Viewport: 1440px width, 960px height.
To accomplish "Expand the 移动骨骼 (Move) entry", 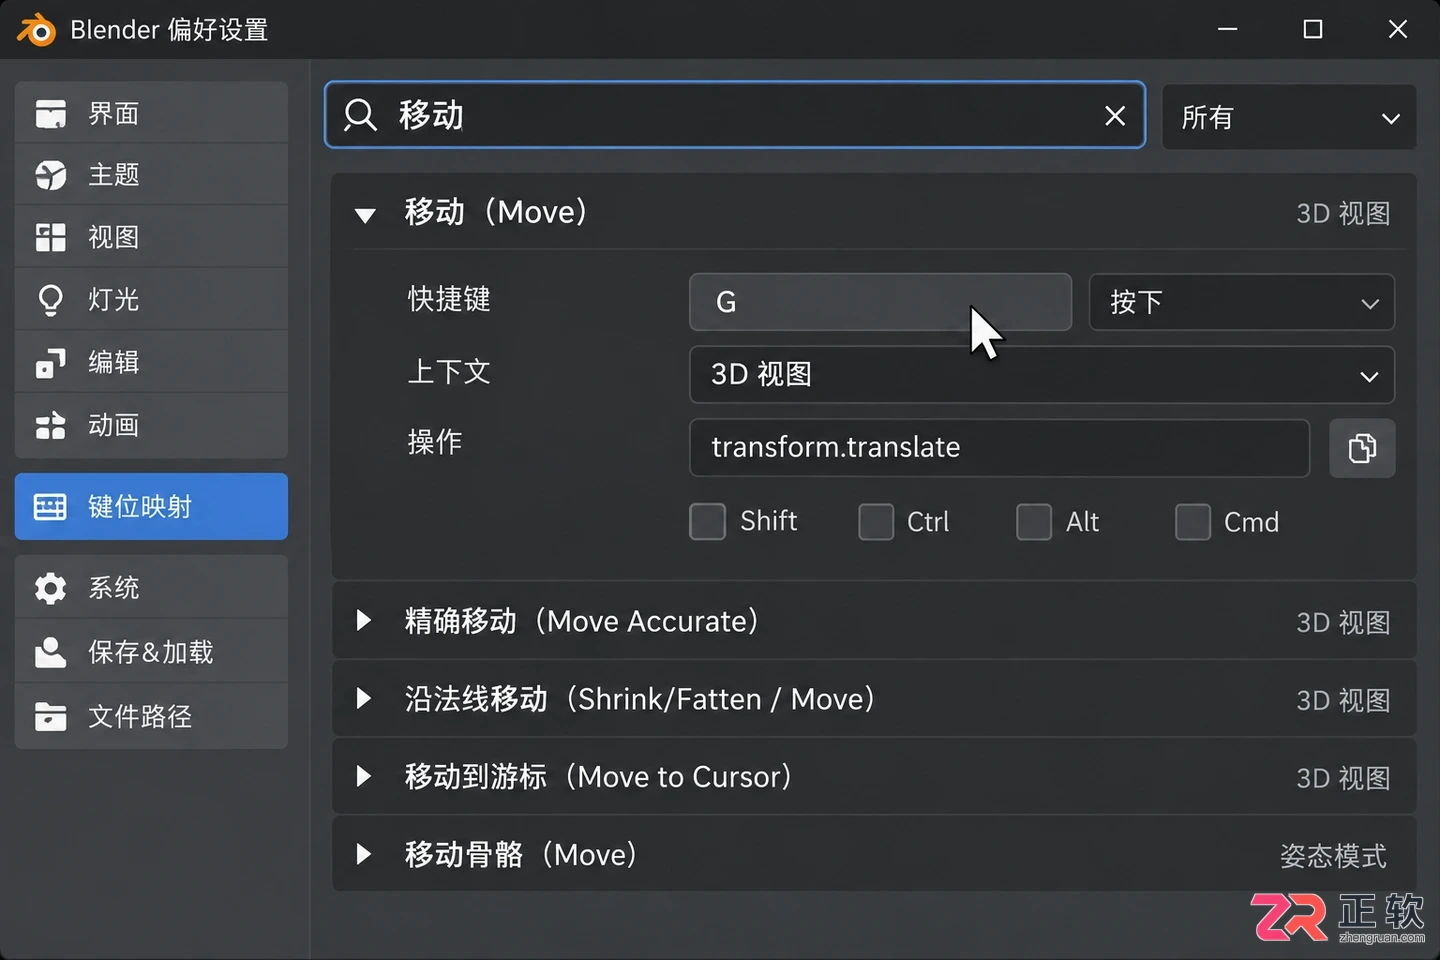I will click(364, 855).
